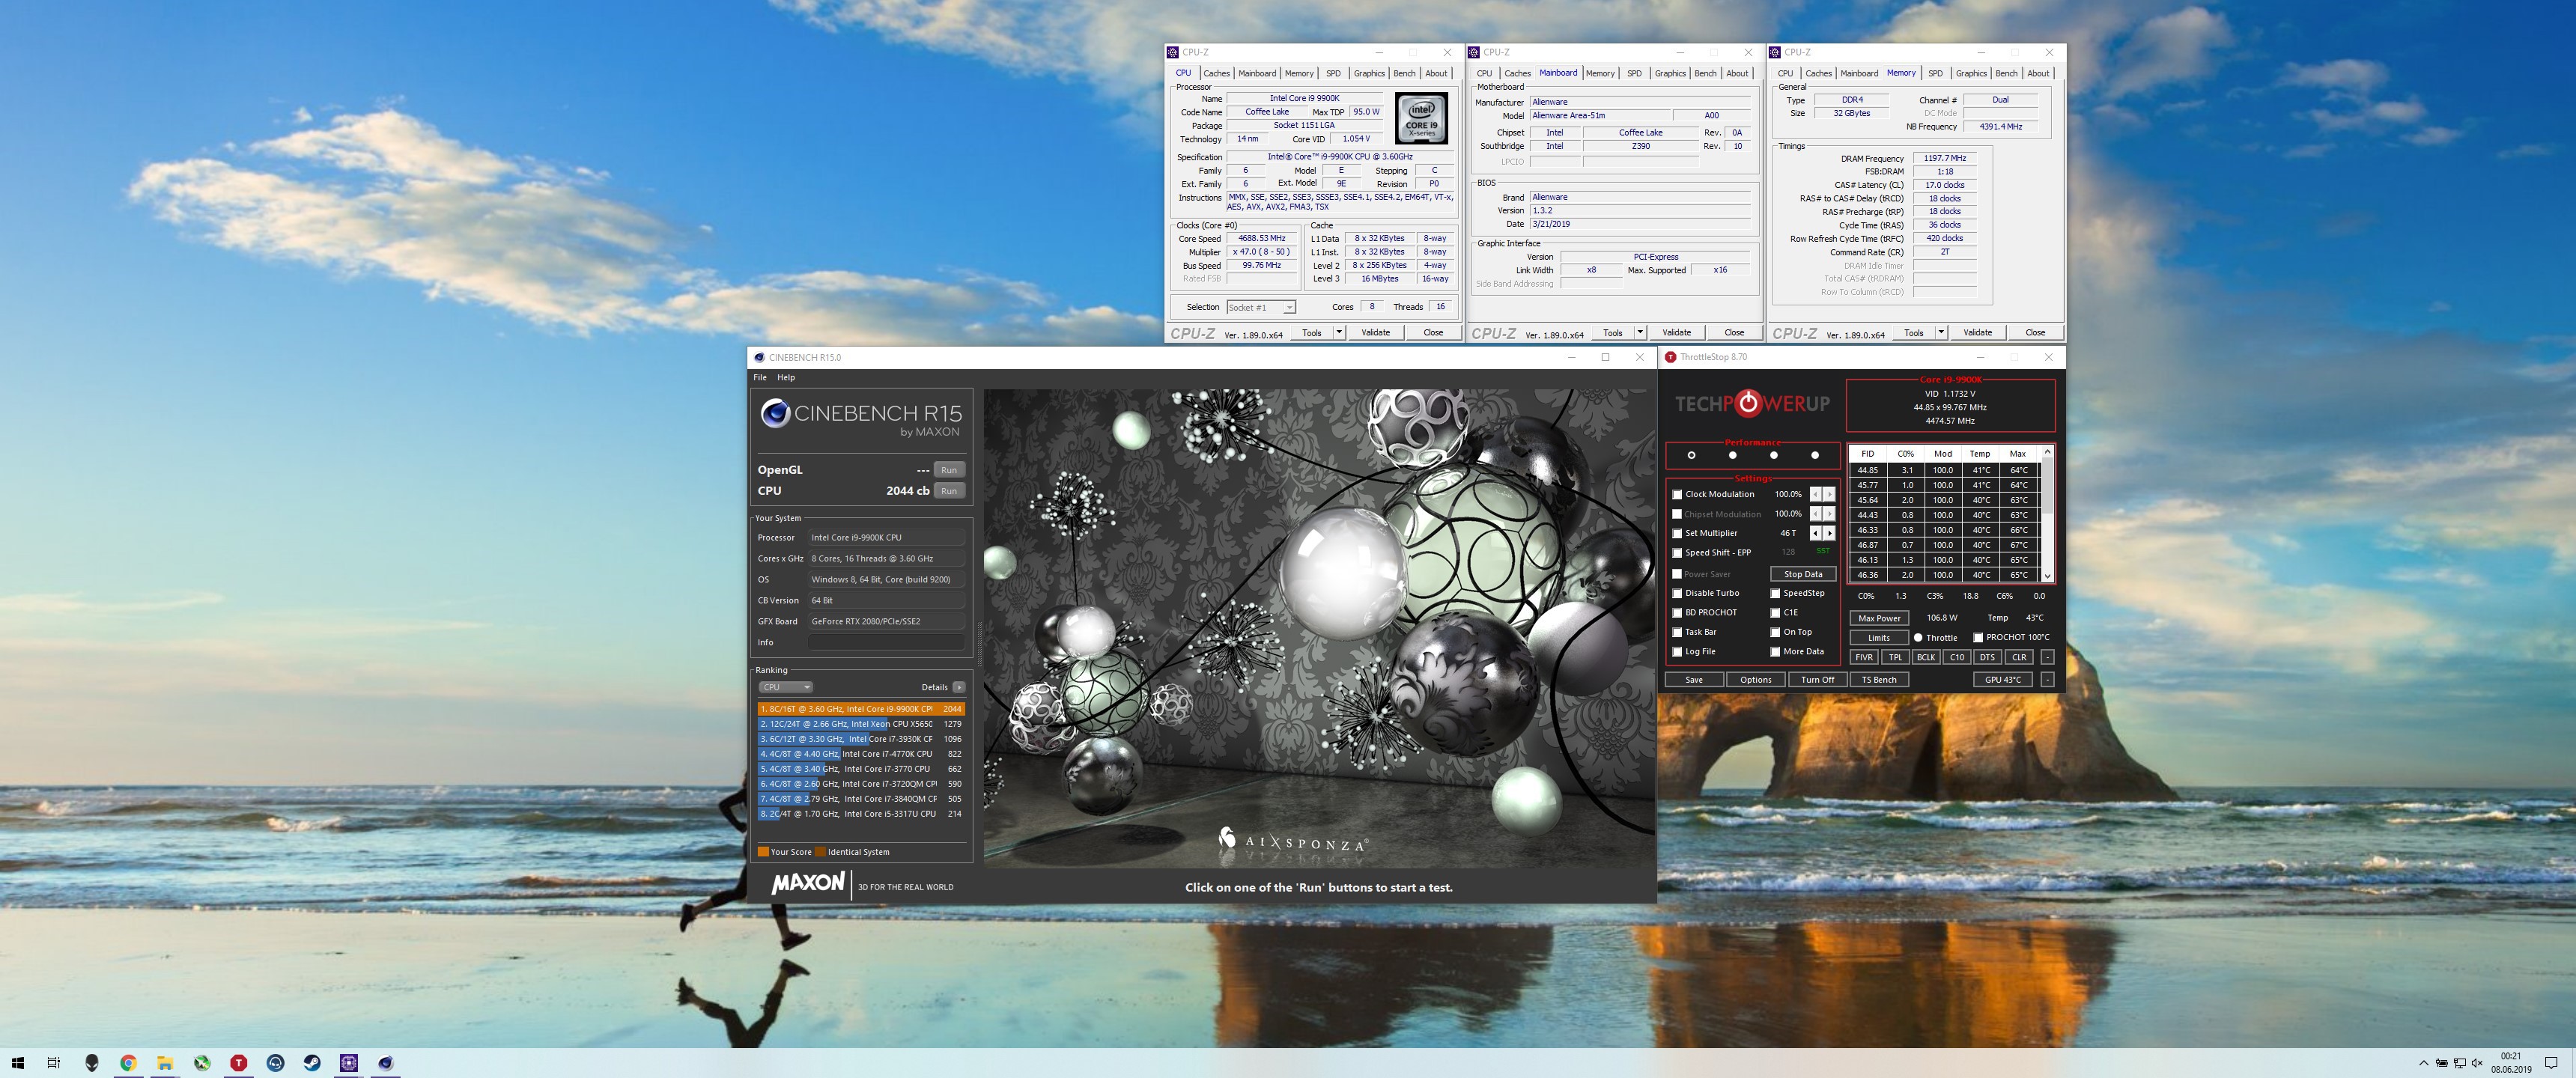2576x1078 pixels.
Task: Open the CPU ranking dropdown in Cinebench
Action: click(786, 687)
